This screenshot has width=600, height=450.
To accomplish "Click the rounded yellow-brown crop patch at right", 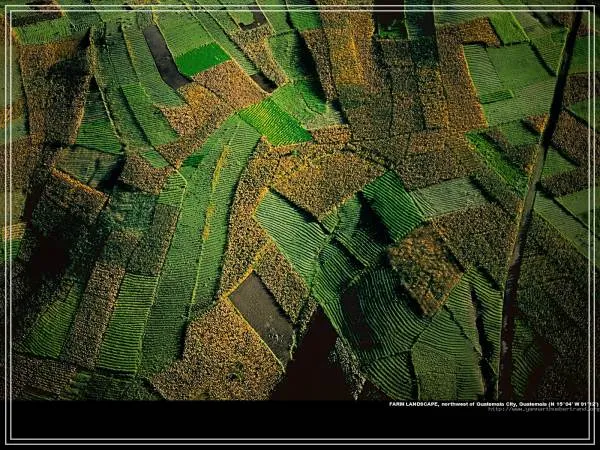I will [x=424, y=265].
